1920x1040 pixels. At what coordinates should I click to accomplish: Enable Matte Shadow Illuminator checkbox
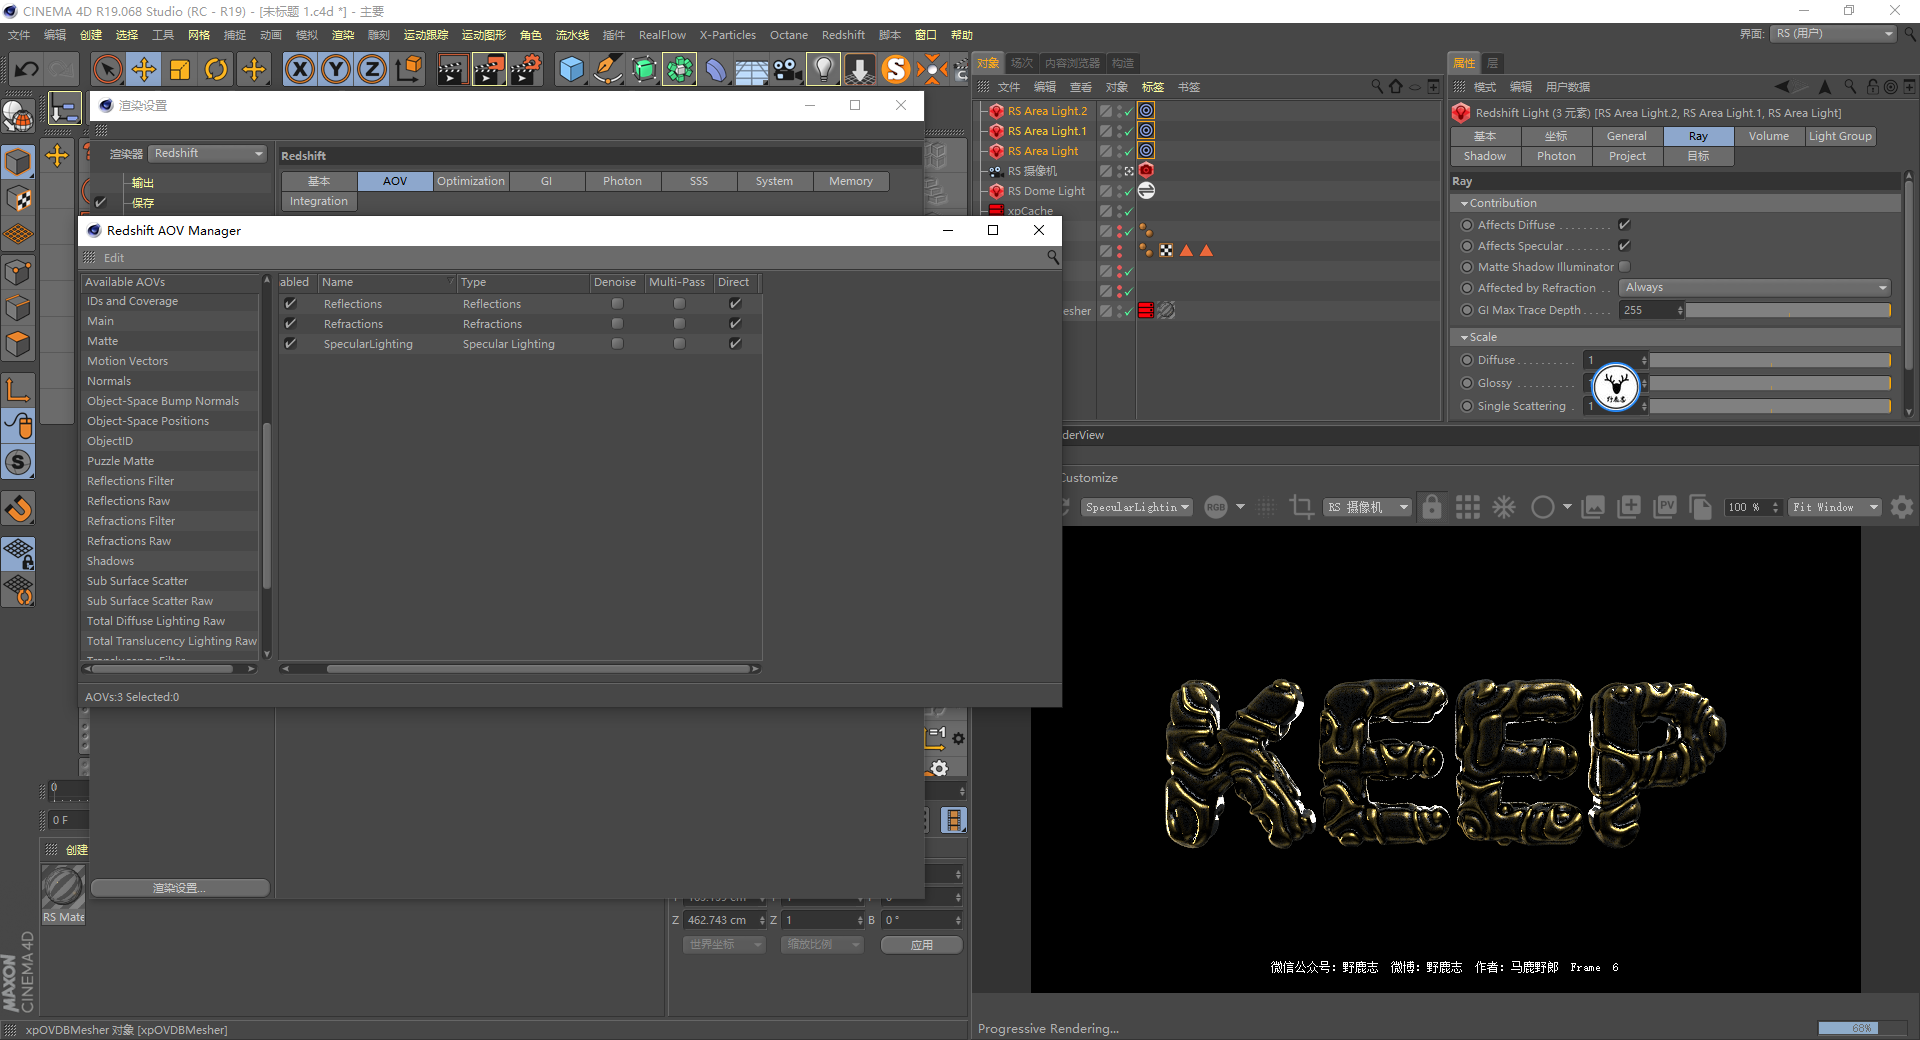coord(1624,267)
